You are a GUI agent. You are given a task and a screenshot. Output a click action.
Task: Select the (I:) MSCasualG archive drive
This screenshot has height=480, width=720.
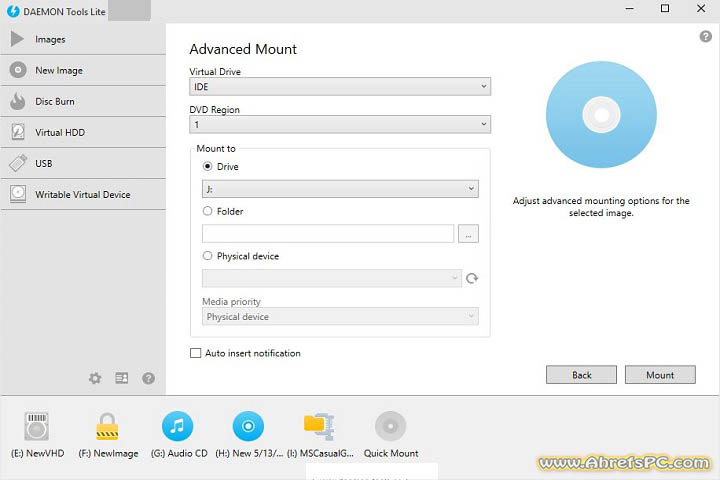(319, 426)
